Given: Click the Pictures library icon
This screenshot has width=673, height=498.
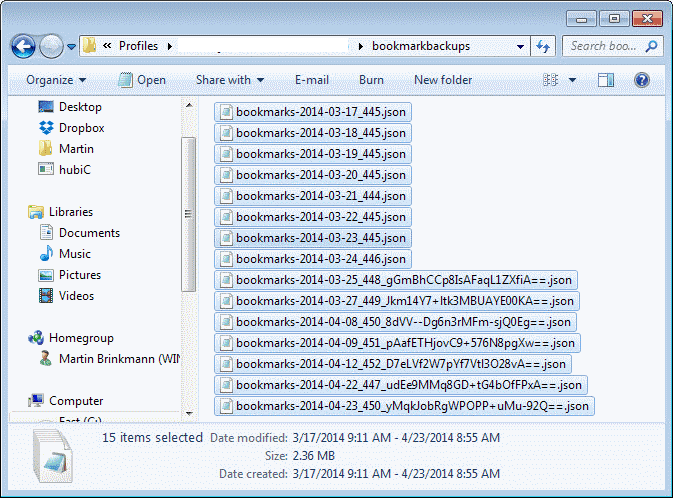Looking at the screenshot, I should (x=46, y=275).
